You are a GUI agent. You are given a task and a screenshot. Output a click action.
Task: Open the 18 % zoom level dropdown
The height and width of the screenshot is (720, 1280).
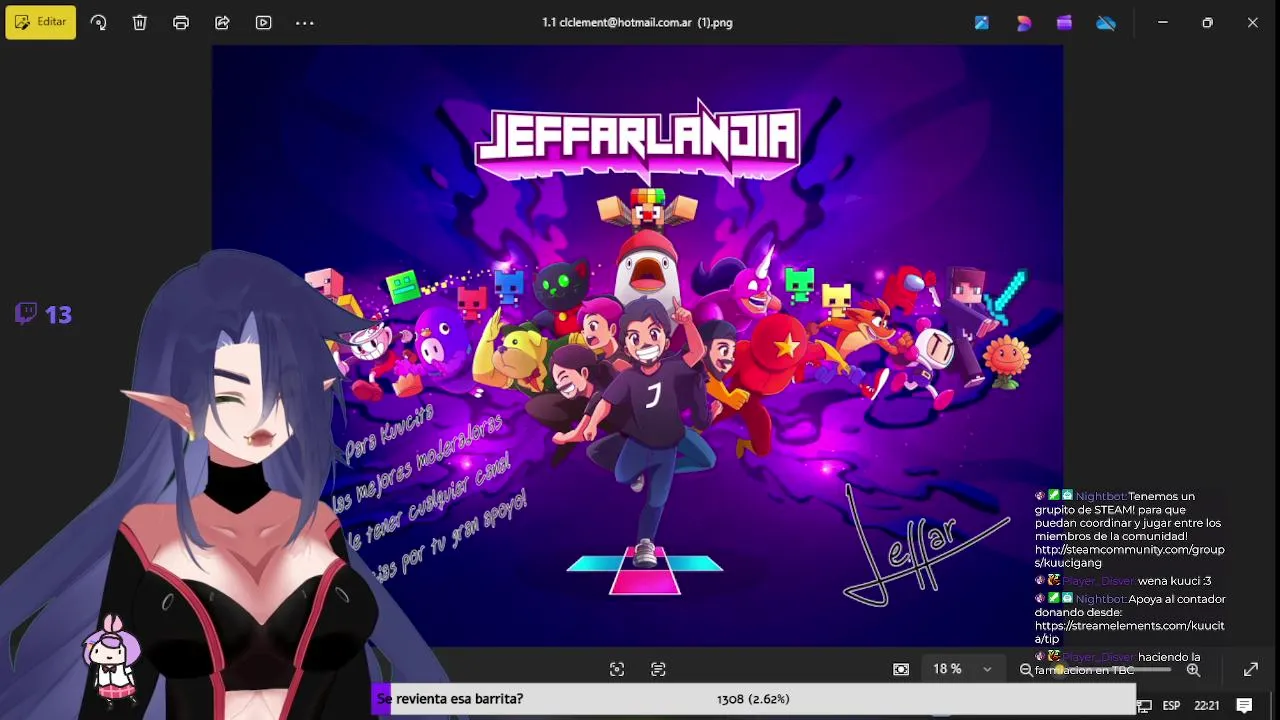(x=962, y=669)
